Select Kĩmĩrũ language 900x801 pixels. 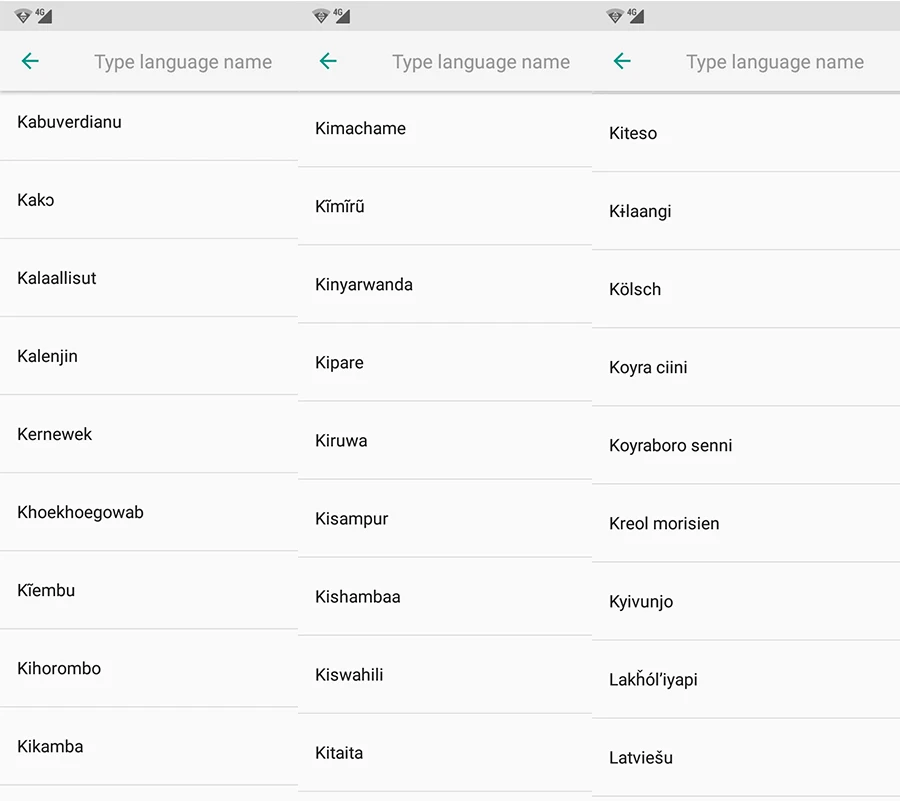pos(445,206)
